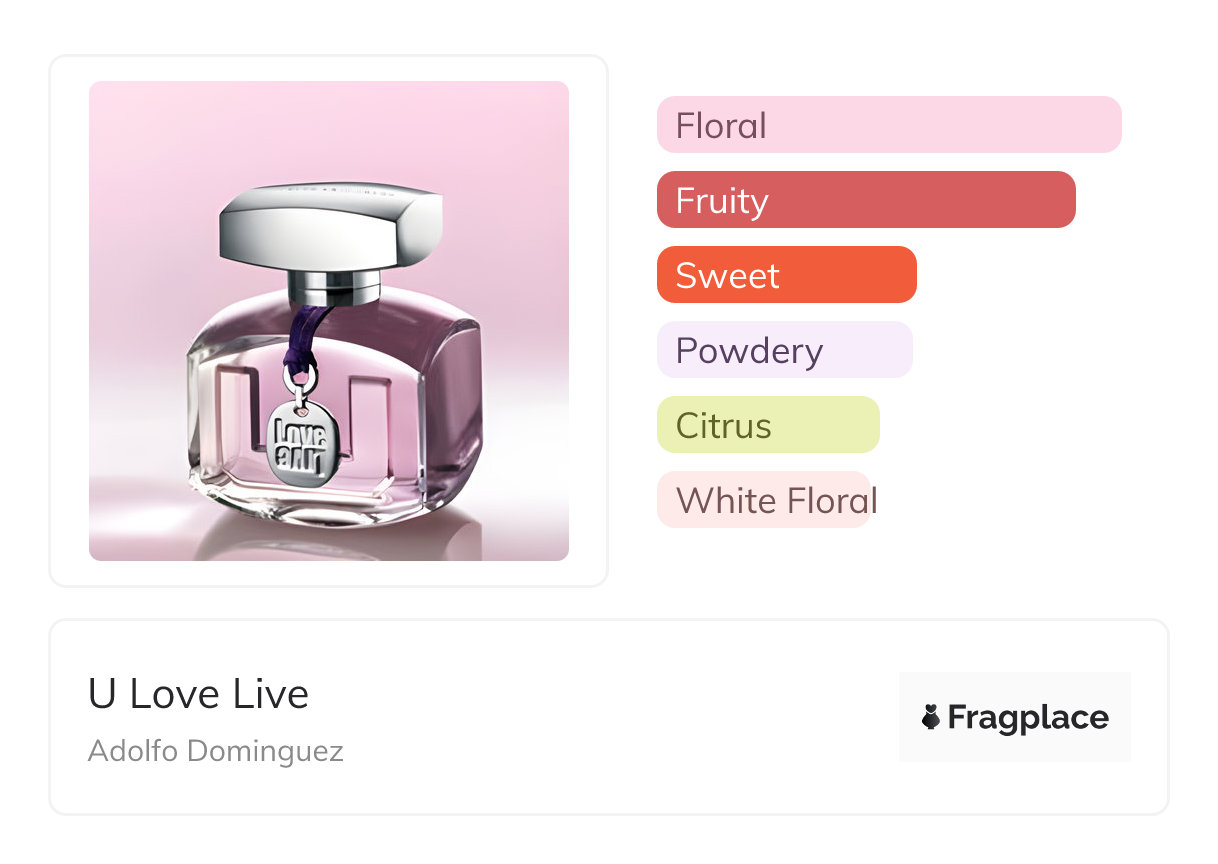Click the Fragplace wordmark text
The height and width of the screenshot is (864, 1218).
tap(1027, 717)
